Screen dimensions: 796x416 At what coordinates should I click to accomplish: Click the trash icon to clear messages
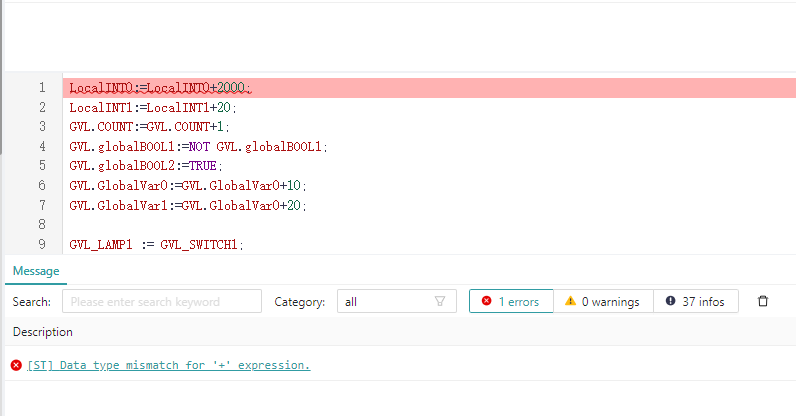point(762,301)
